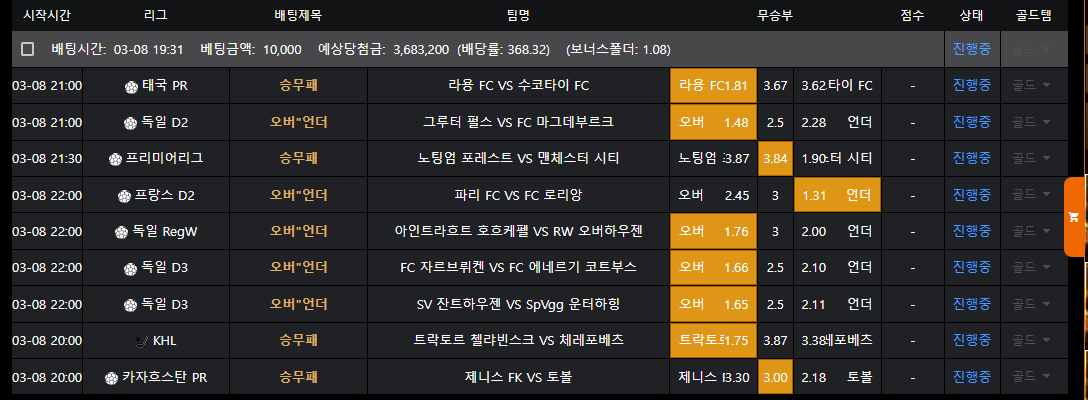Click the 팀명 column header
The height and width of the screenshot is (400, 1088).
[x=518, y=15]
